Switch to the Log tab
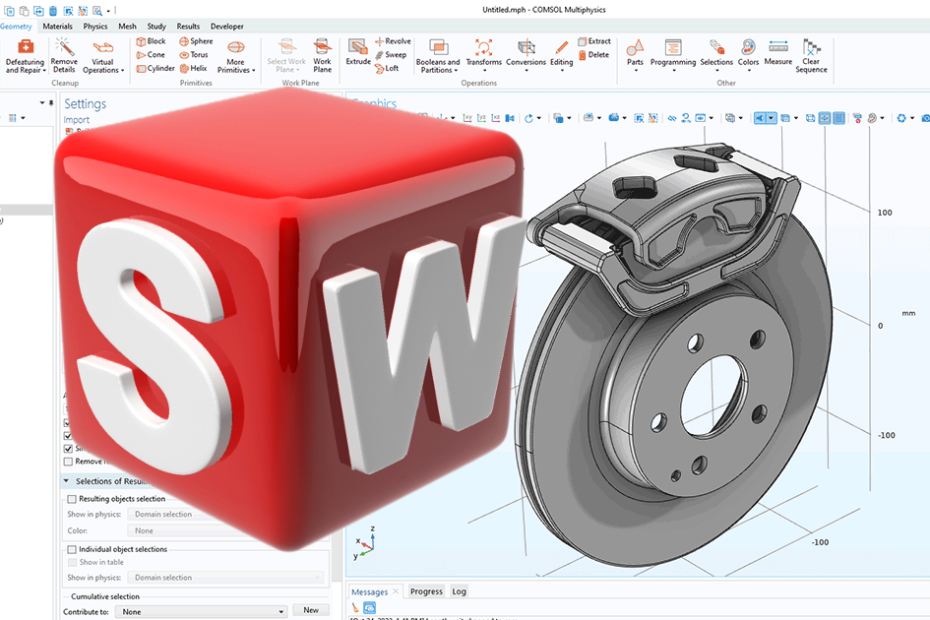Screen dimensions: 930x620 pos(459,592)
